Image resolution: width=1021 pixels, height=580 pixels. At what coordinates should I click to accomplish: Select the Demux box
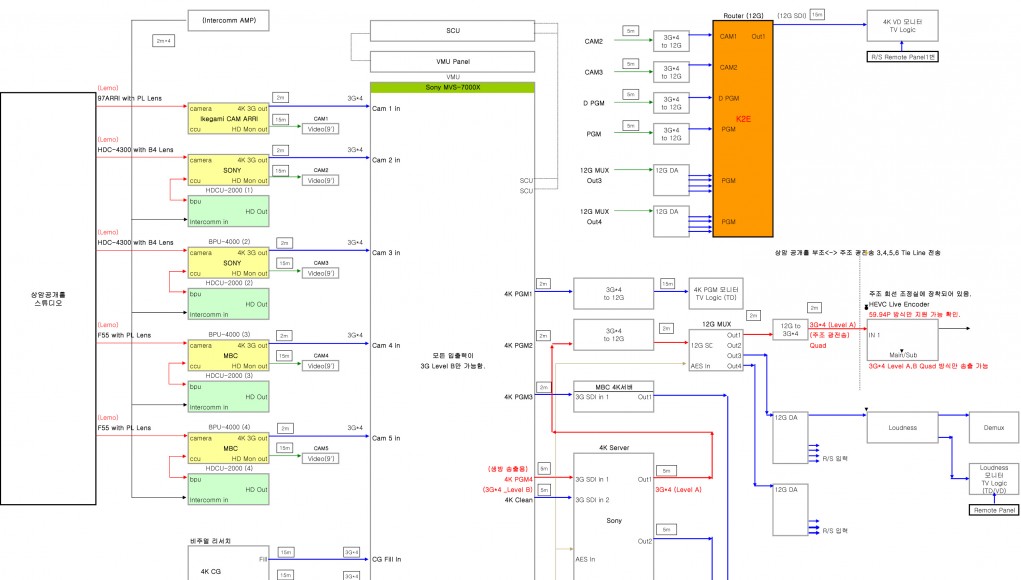click(994, 428)
